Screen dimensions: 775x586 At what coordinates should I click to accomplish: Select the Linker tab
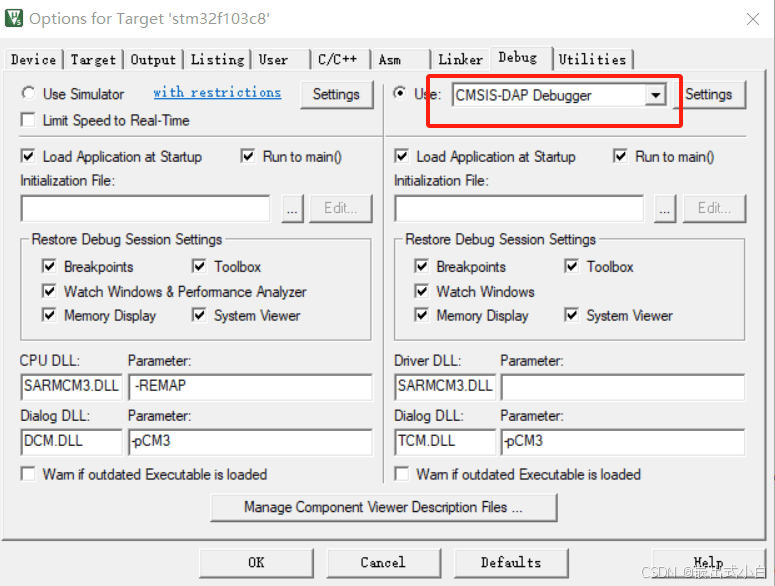pyautogui.click(x=461, y=59)
